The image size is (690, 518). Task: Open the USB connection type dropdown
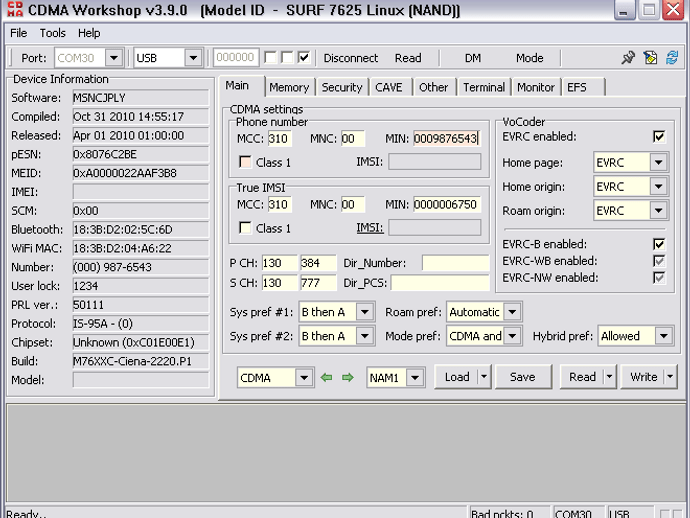click(x=193, y=58)
